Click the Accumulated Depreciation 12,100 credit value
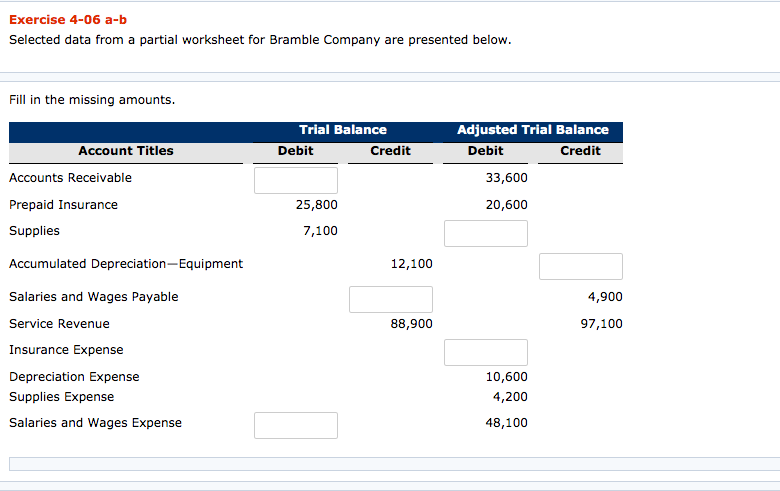The image size is (780, 491). pyautogui.click(x=411, y=264)
